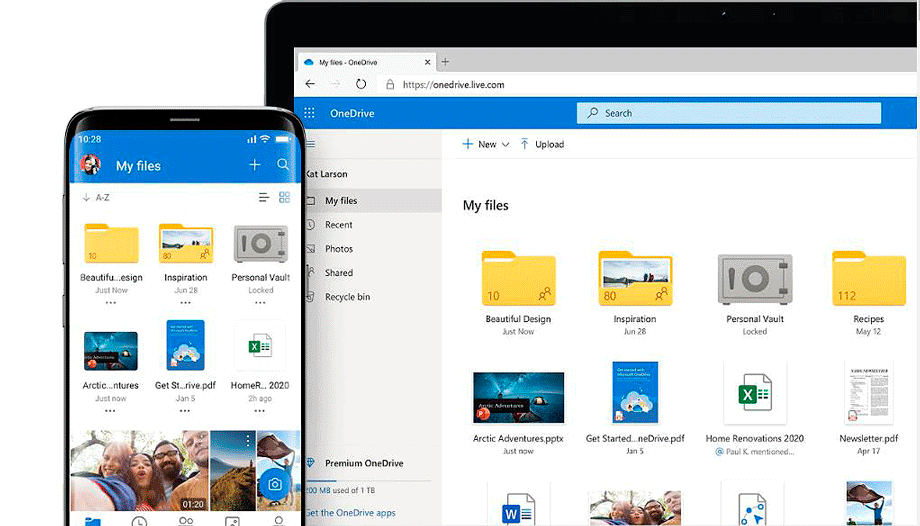
Task: Click the Kat Larson account name
Action: (x=327, y=174)
